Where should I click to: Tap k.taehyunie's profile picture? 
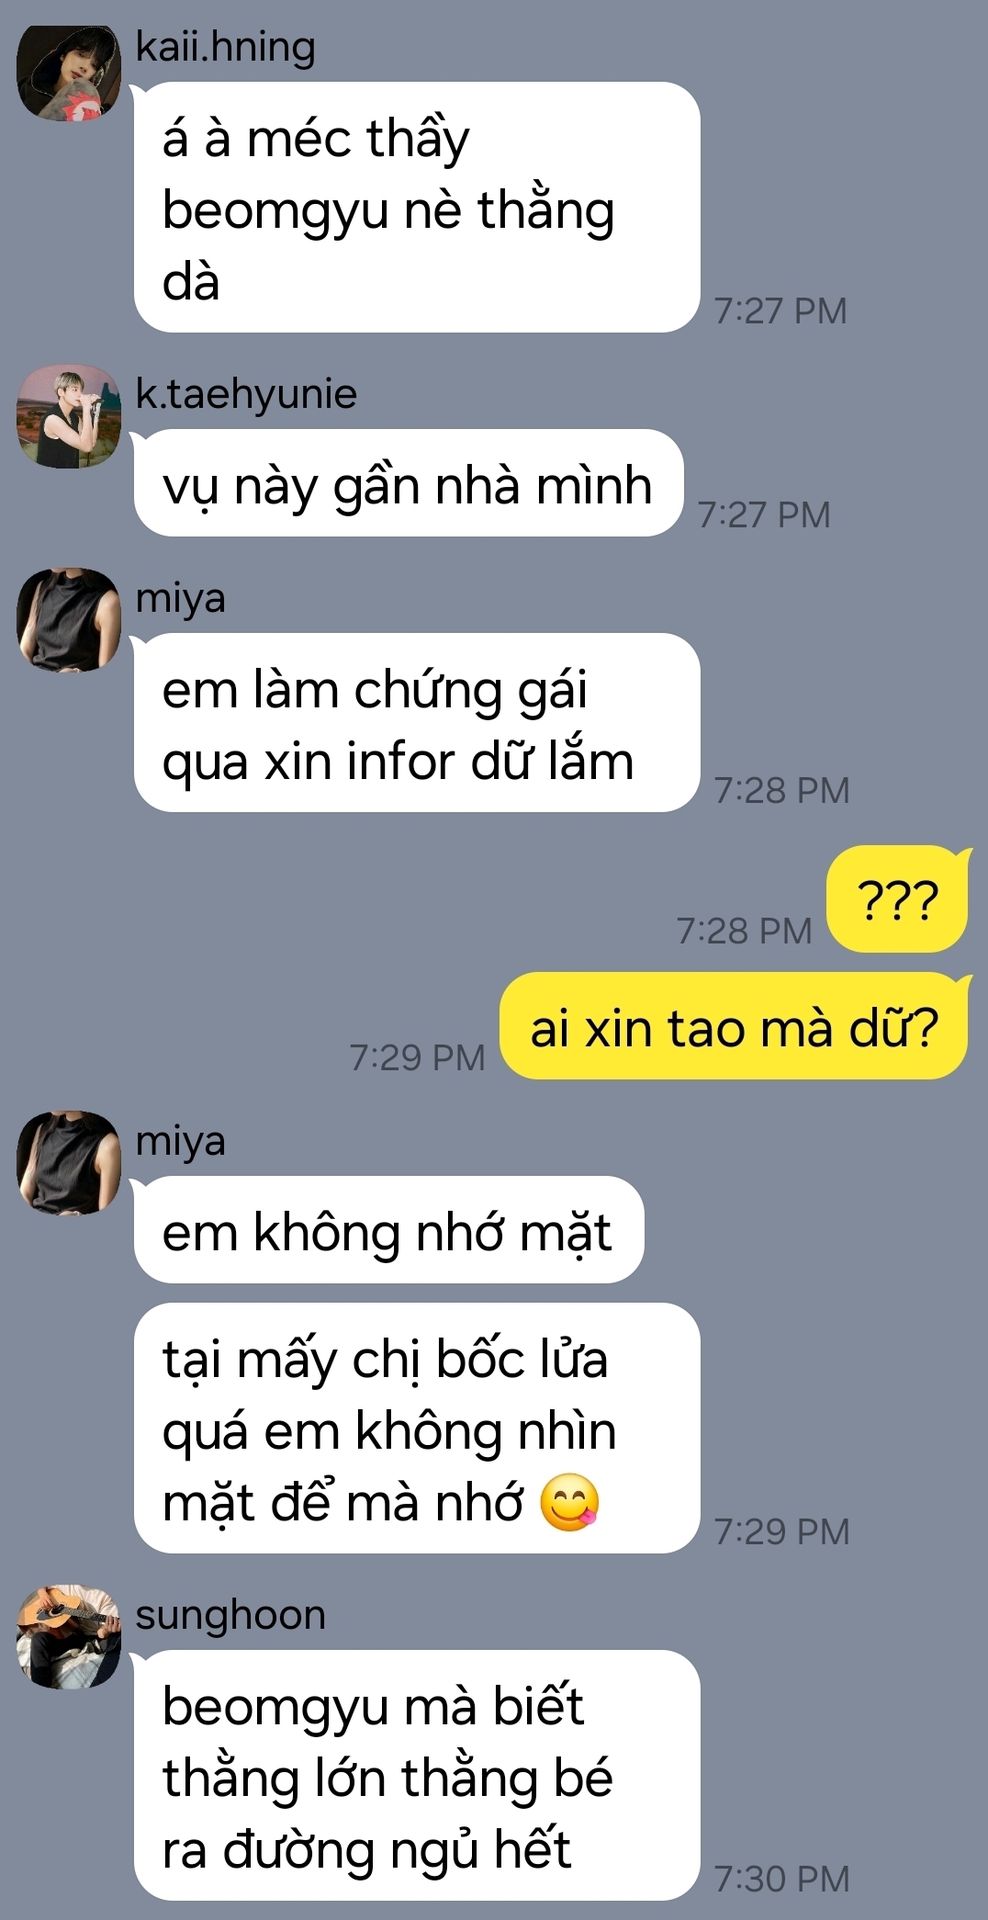[x=69, y=417]
